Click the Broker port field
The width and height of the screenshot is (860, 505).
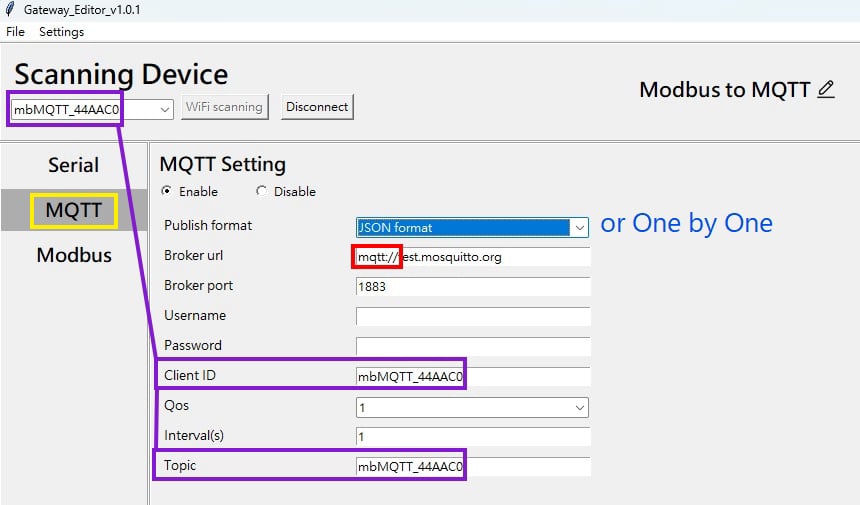point(472,287)
